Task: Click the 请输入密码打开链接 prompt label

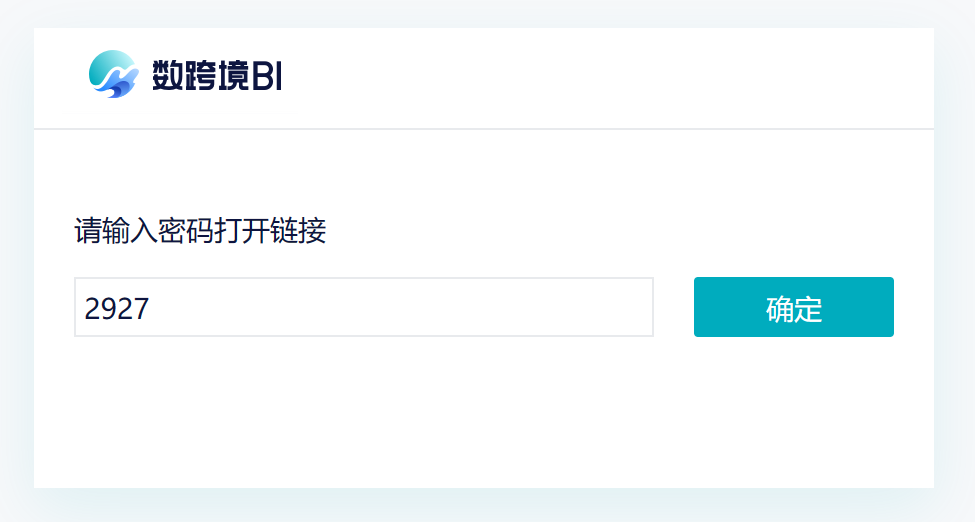Action: pos(200,232)
